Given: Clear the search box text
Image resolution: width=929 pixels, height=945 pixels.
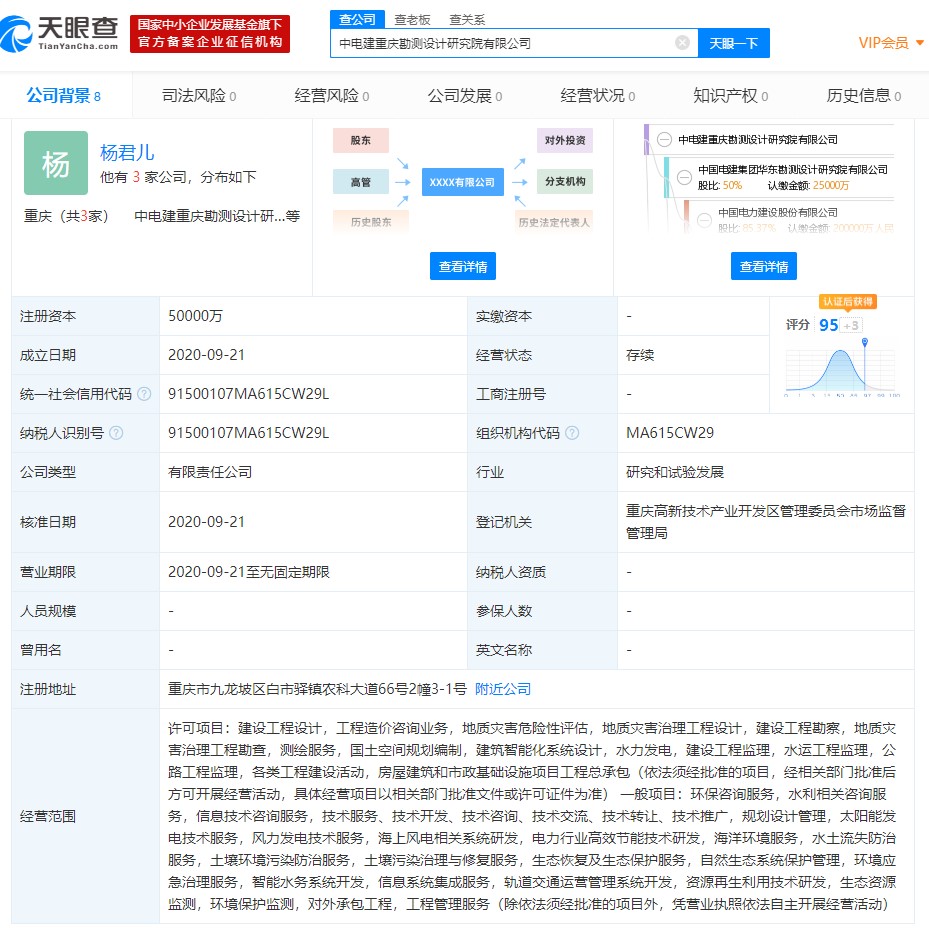Looking at the screenshot, I should [682, 43].
